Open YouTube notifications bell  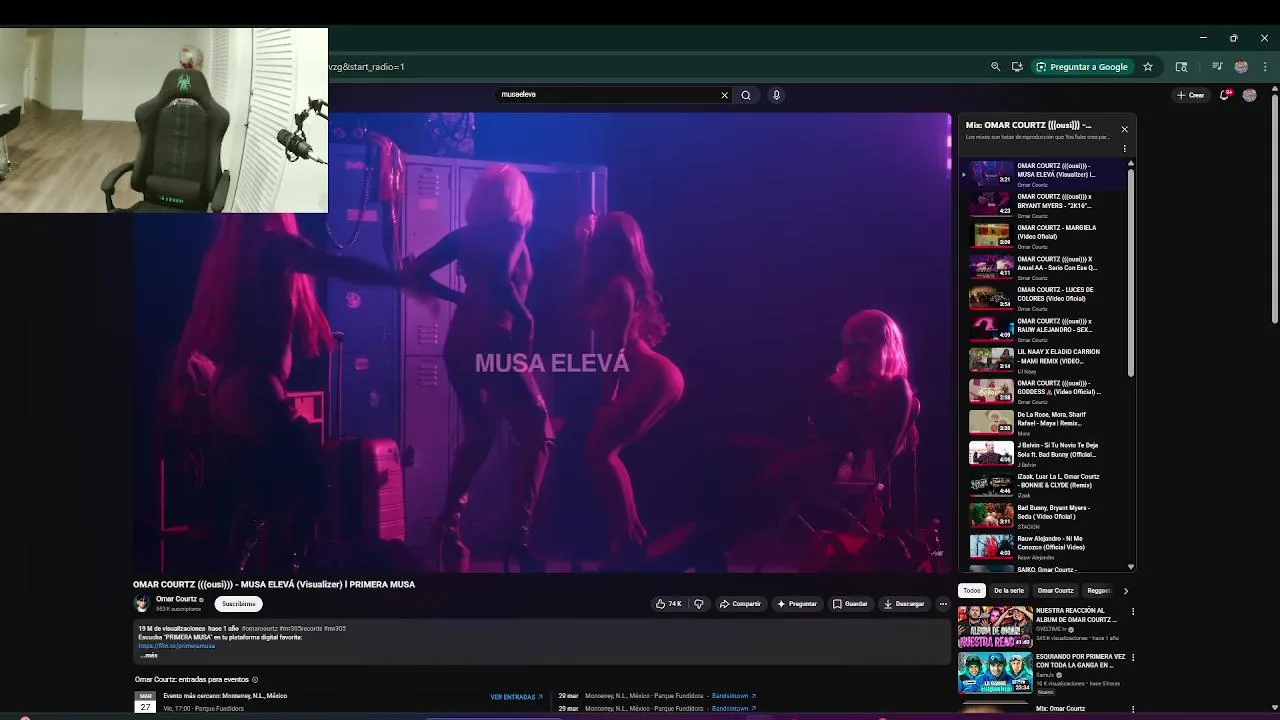click(x=1225, y=95)
